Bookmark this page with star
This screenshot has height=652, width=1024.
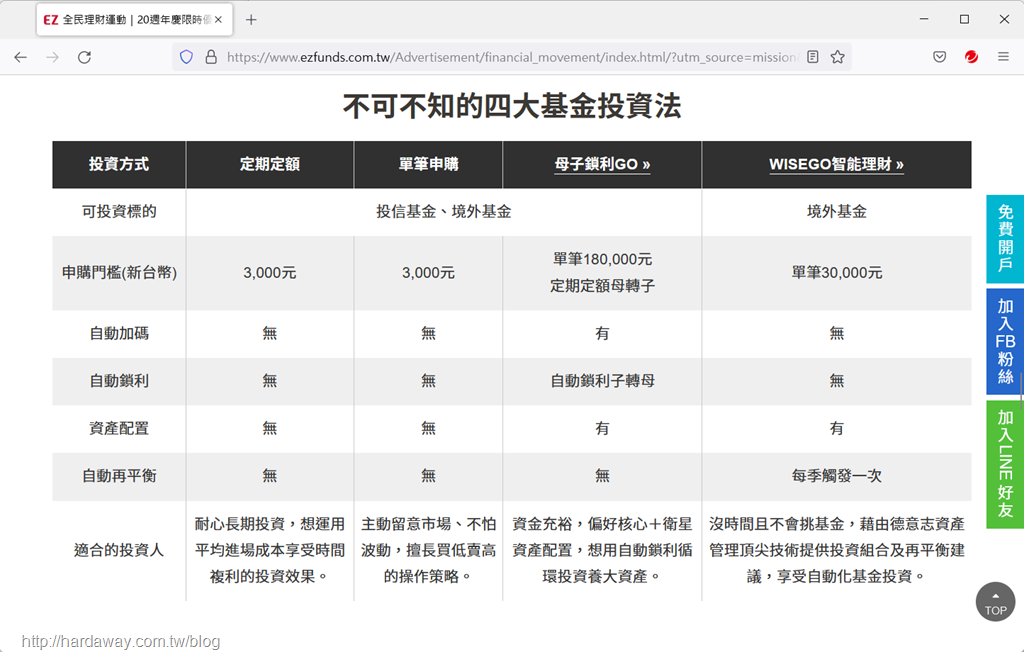838,57
